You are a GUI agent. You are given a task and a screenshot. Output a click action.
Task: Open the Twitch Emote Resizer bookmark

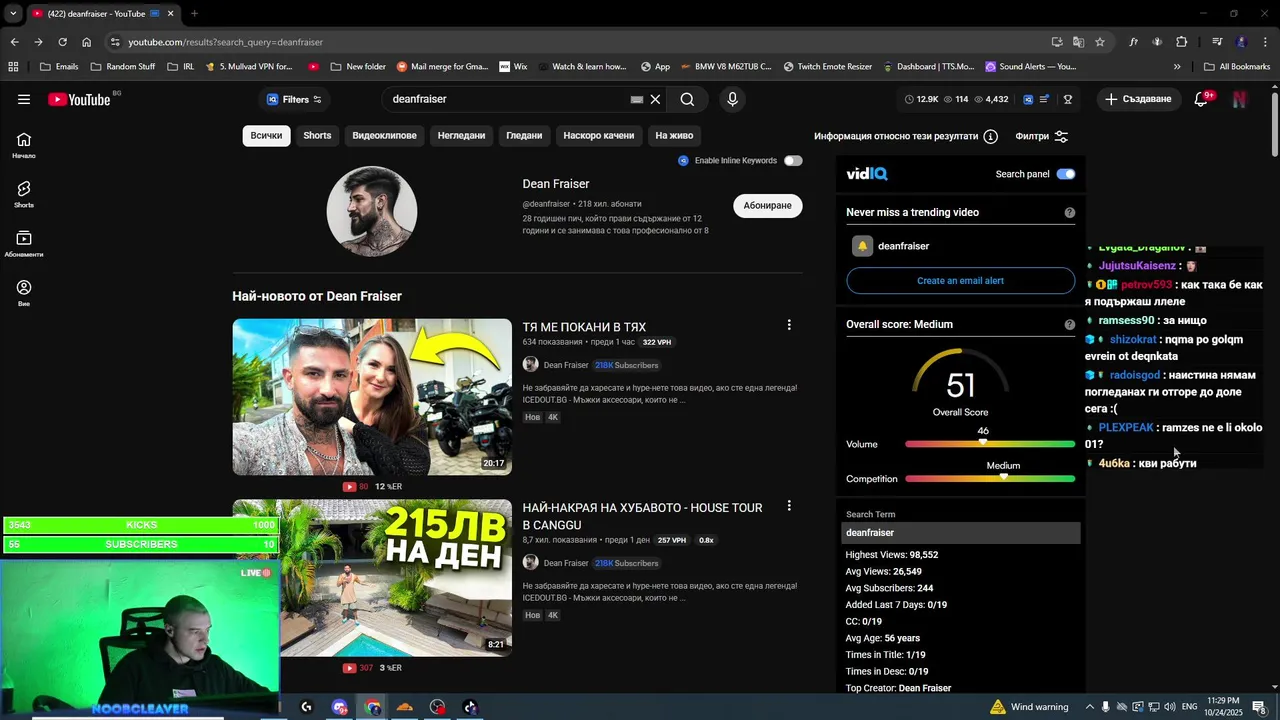[828, 67]
